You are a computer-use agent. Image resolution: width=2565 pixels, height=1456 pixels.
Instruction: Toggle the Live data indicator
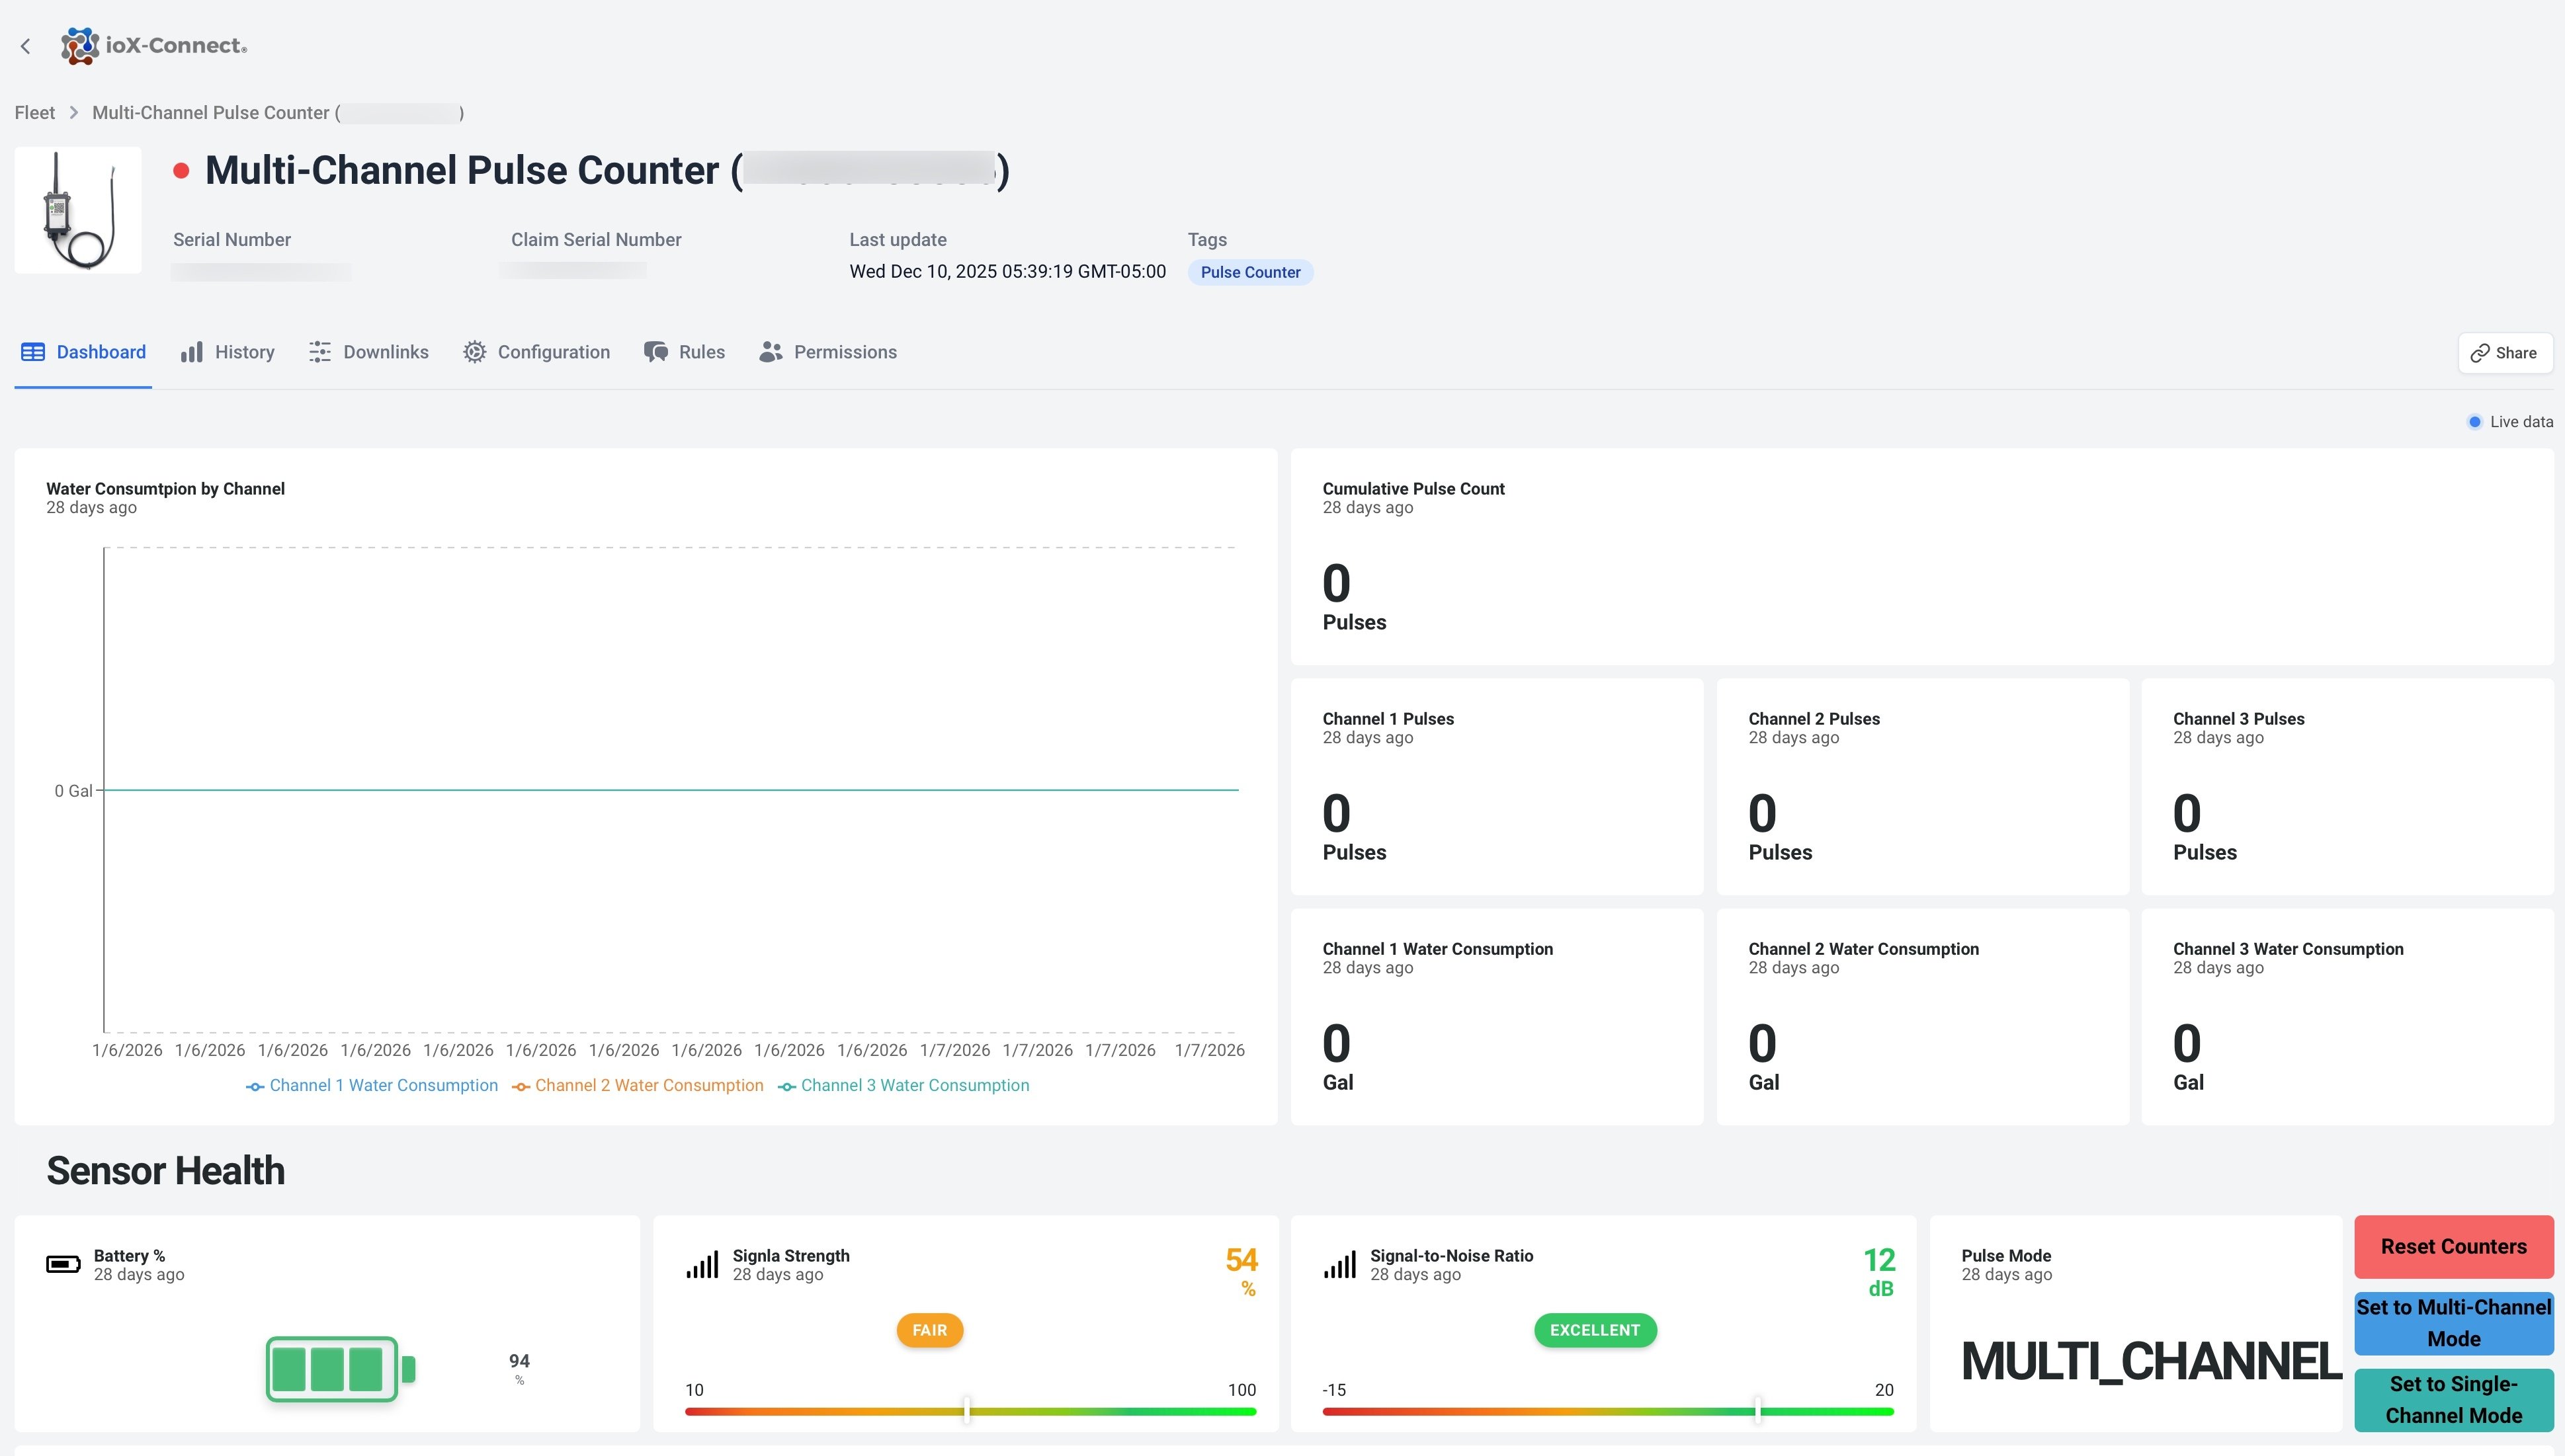[x=2475, y=422]
